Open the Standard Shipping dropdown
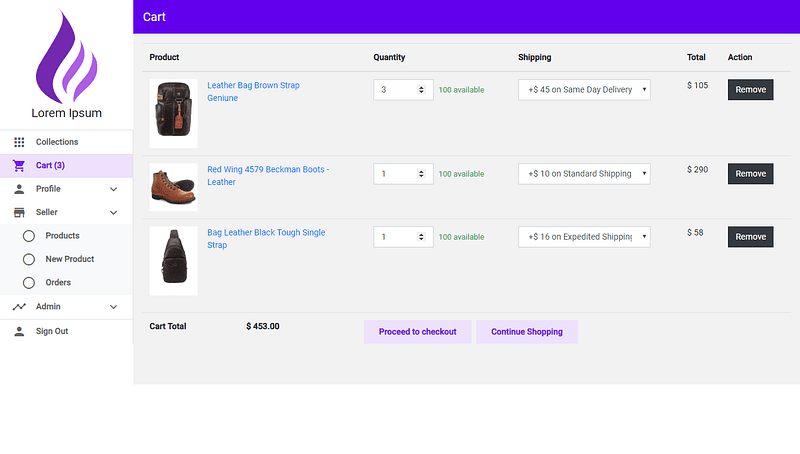800x454 pixels. click(x=584, y=174)
